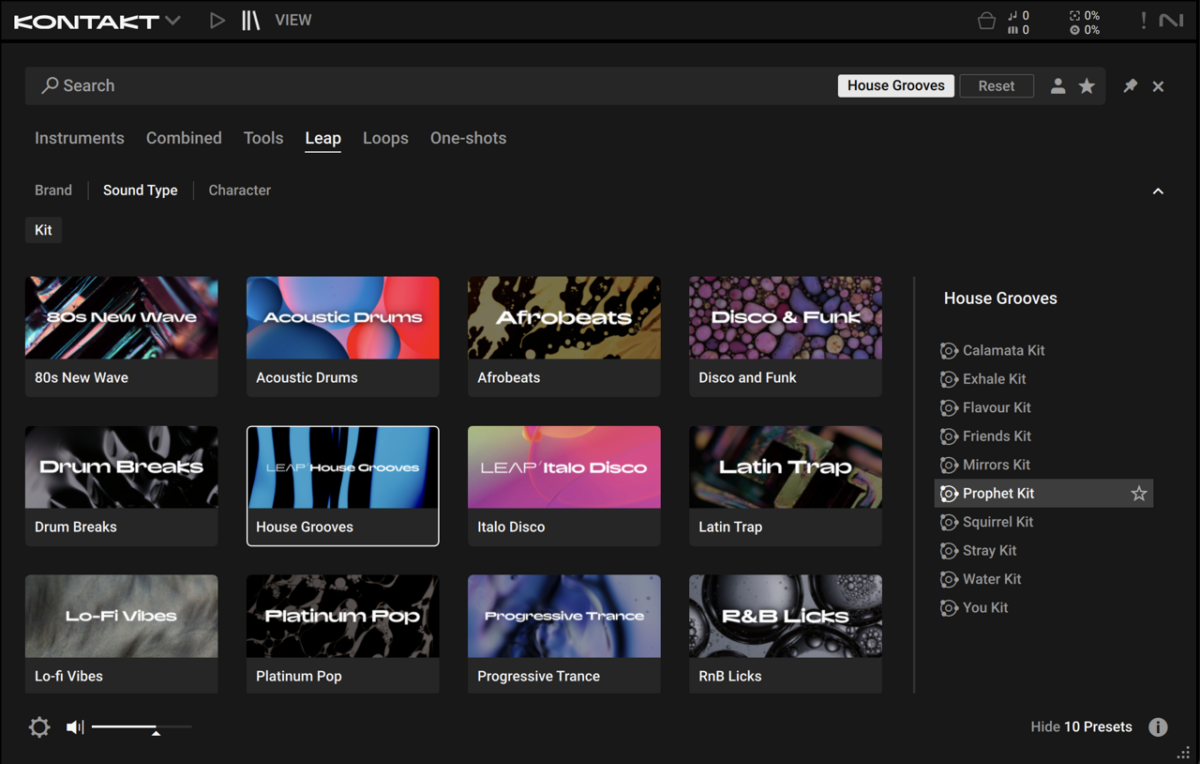Image resolution: width=1200 pixels, height=764 pixels.
Task: Open the library browser icon
Action: pos(250,20)
